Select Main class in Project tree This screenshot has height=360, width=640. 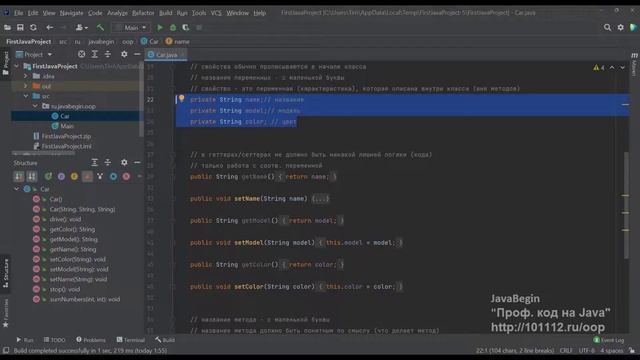(63, 126)
